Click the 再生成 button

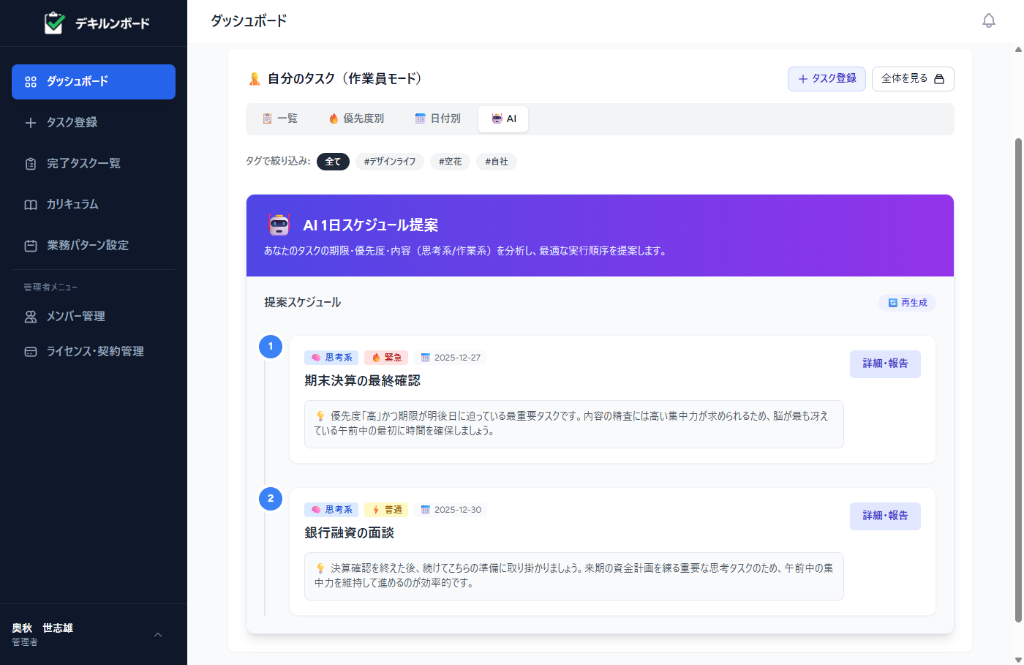pyautogui.click(x=907, y=302)
